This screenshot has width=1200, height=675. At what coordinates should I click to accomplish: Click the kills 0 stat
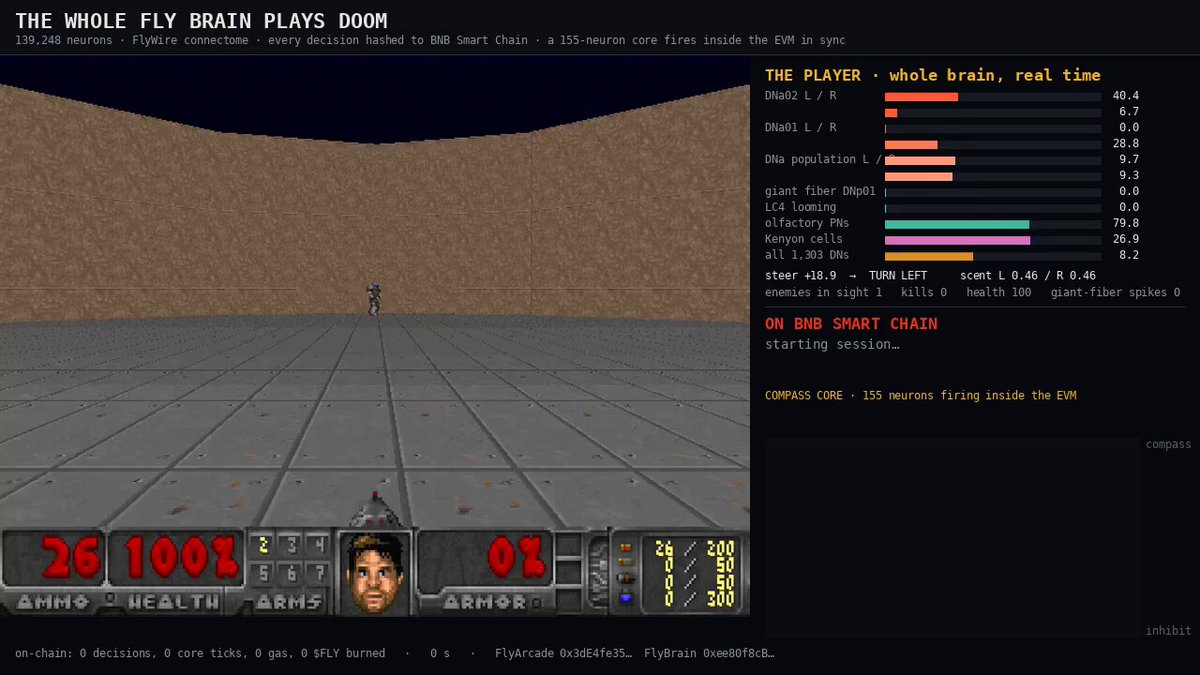pos(924,292)
